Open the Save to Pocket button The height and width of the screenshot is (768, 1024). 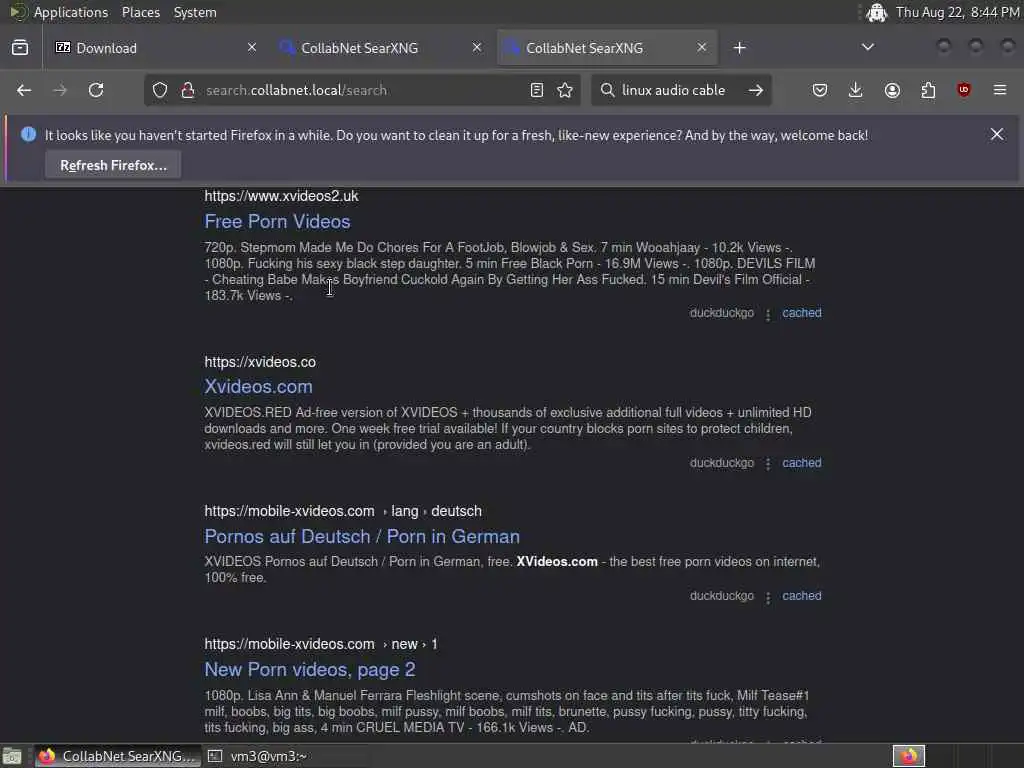pos(820,90)
